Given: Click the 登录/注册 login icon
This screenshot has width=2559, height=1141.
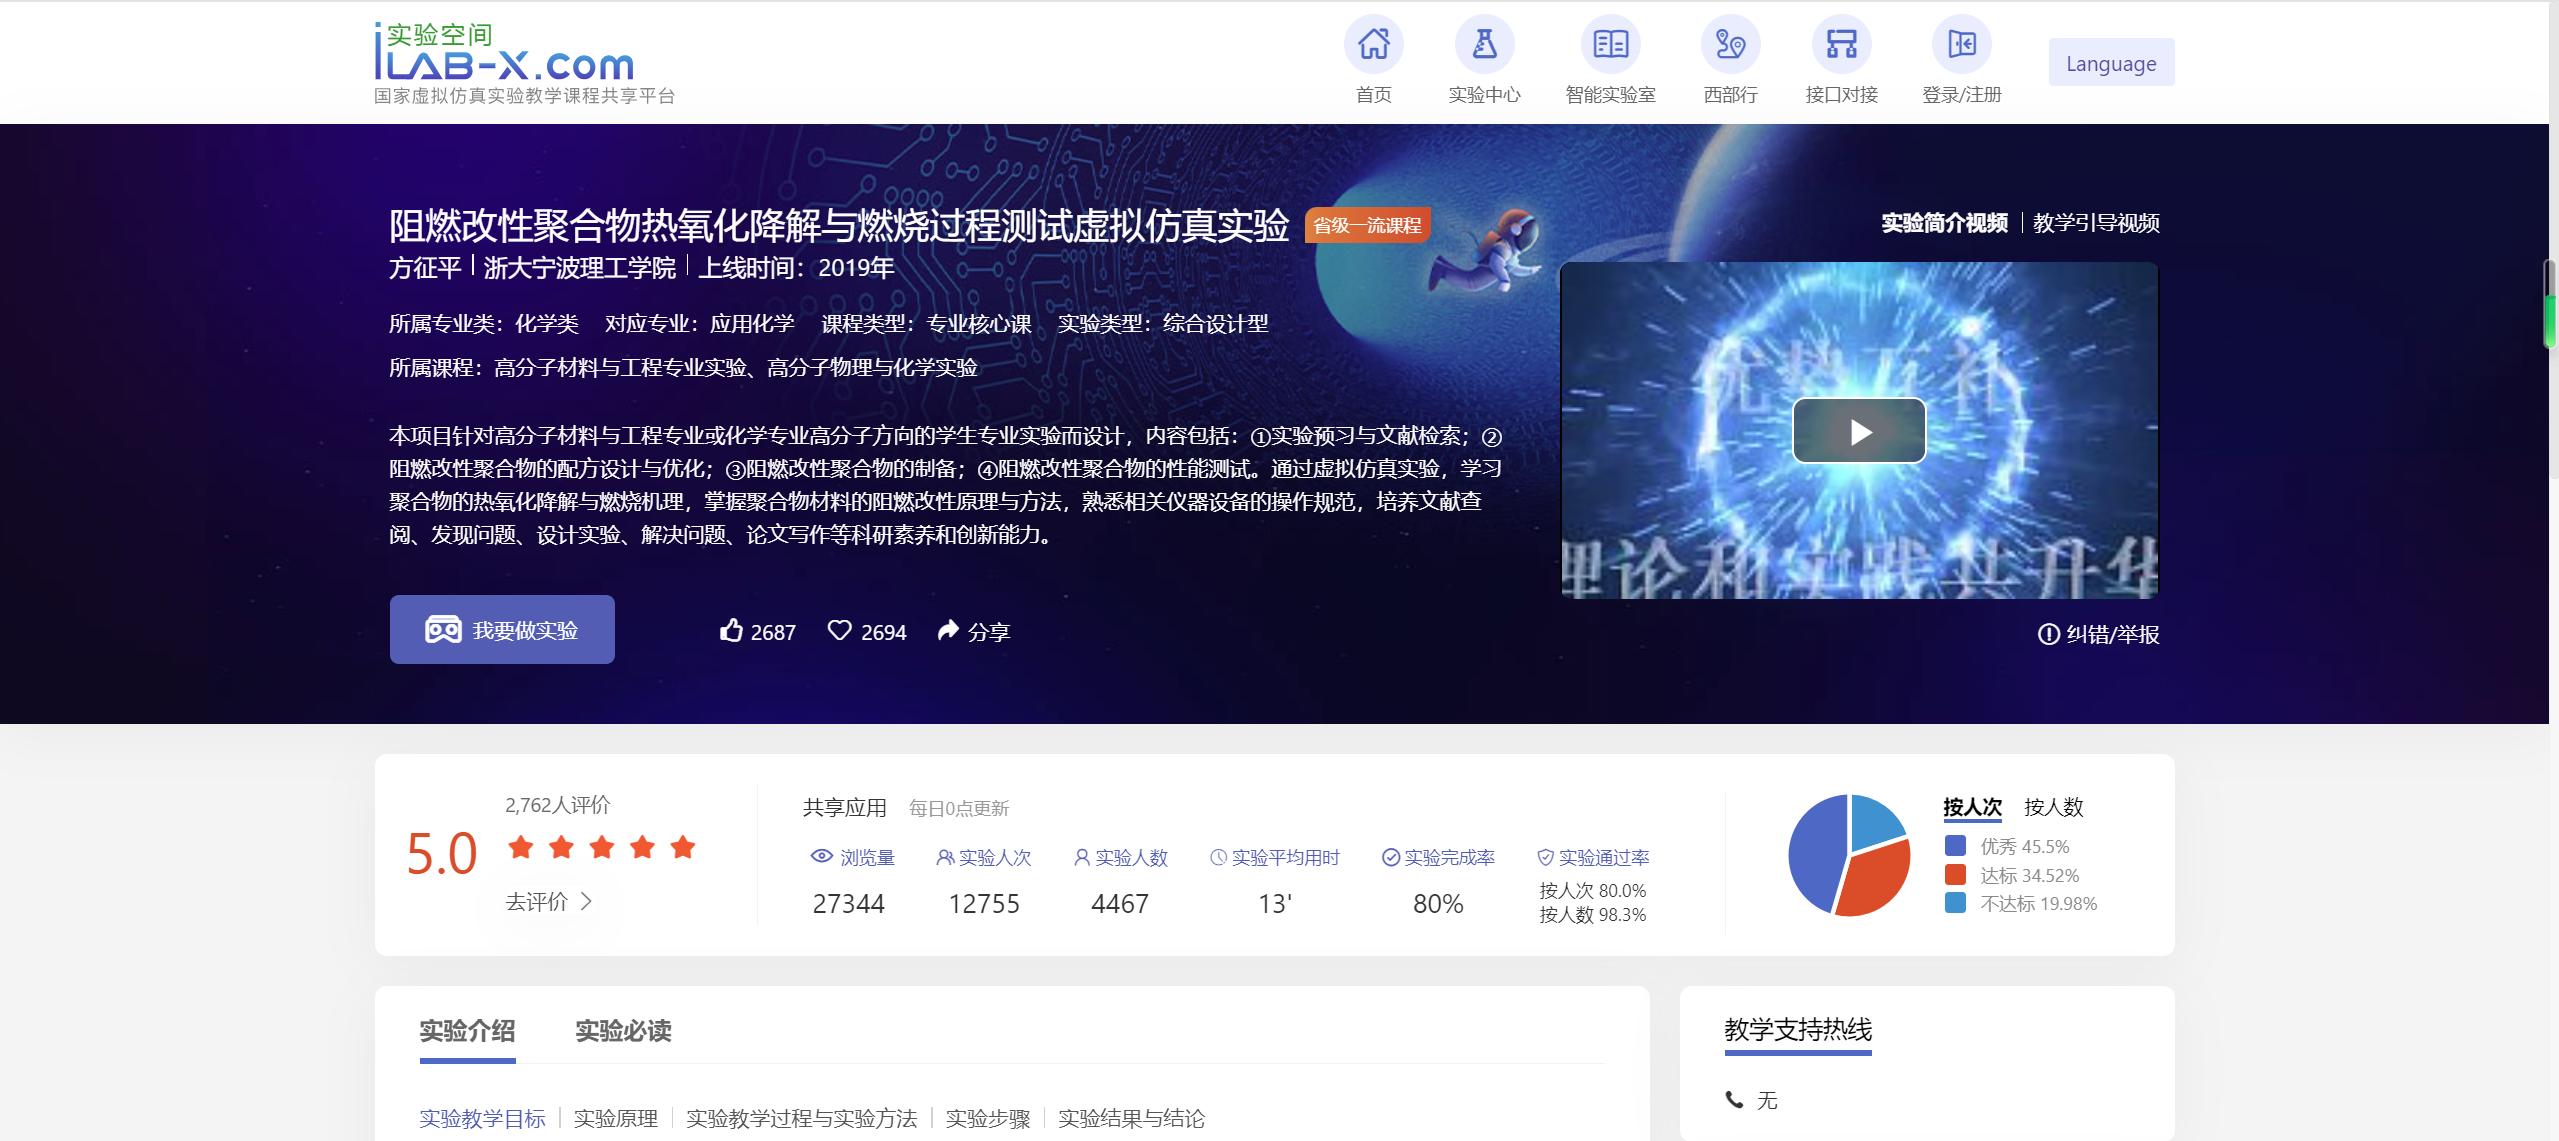Looking at the screenshot, I should point(1961,45).
